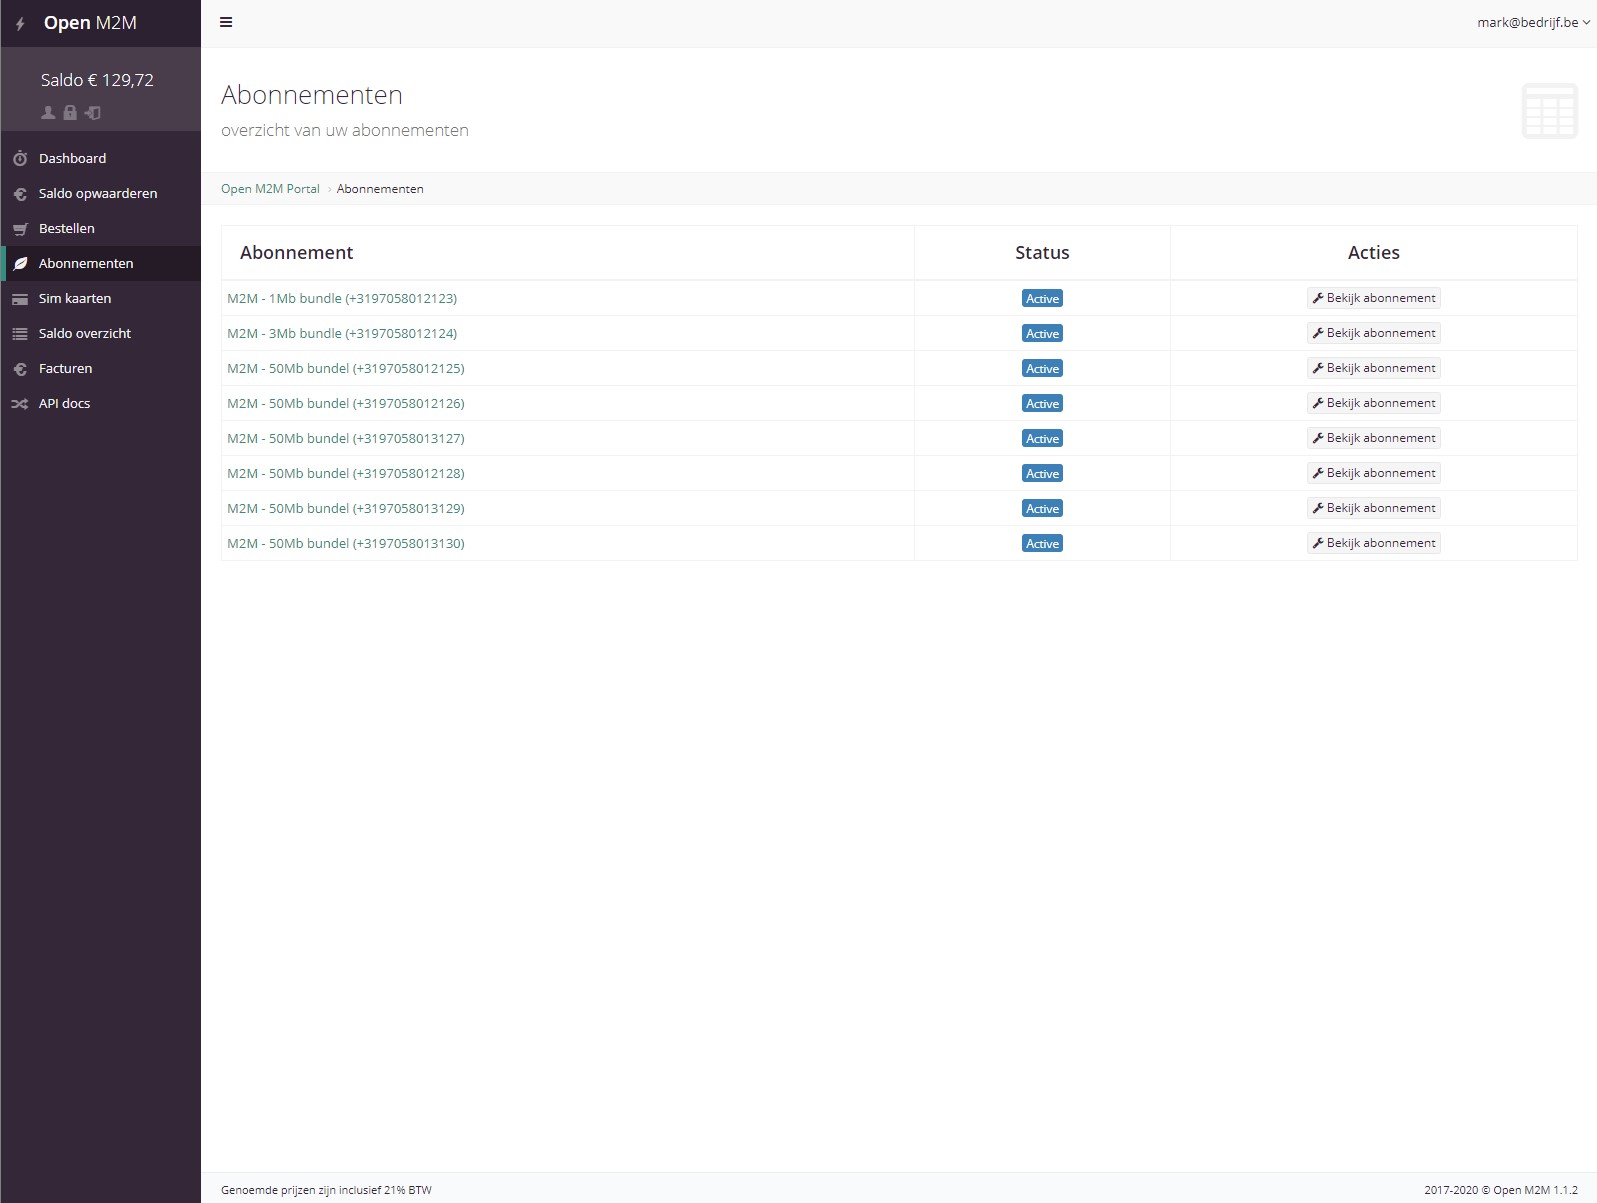
Task: Go to Facturen in the sidebar
Action: click(65, 369)
